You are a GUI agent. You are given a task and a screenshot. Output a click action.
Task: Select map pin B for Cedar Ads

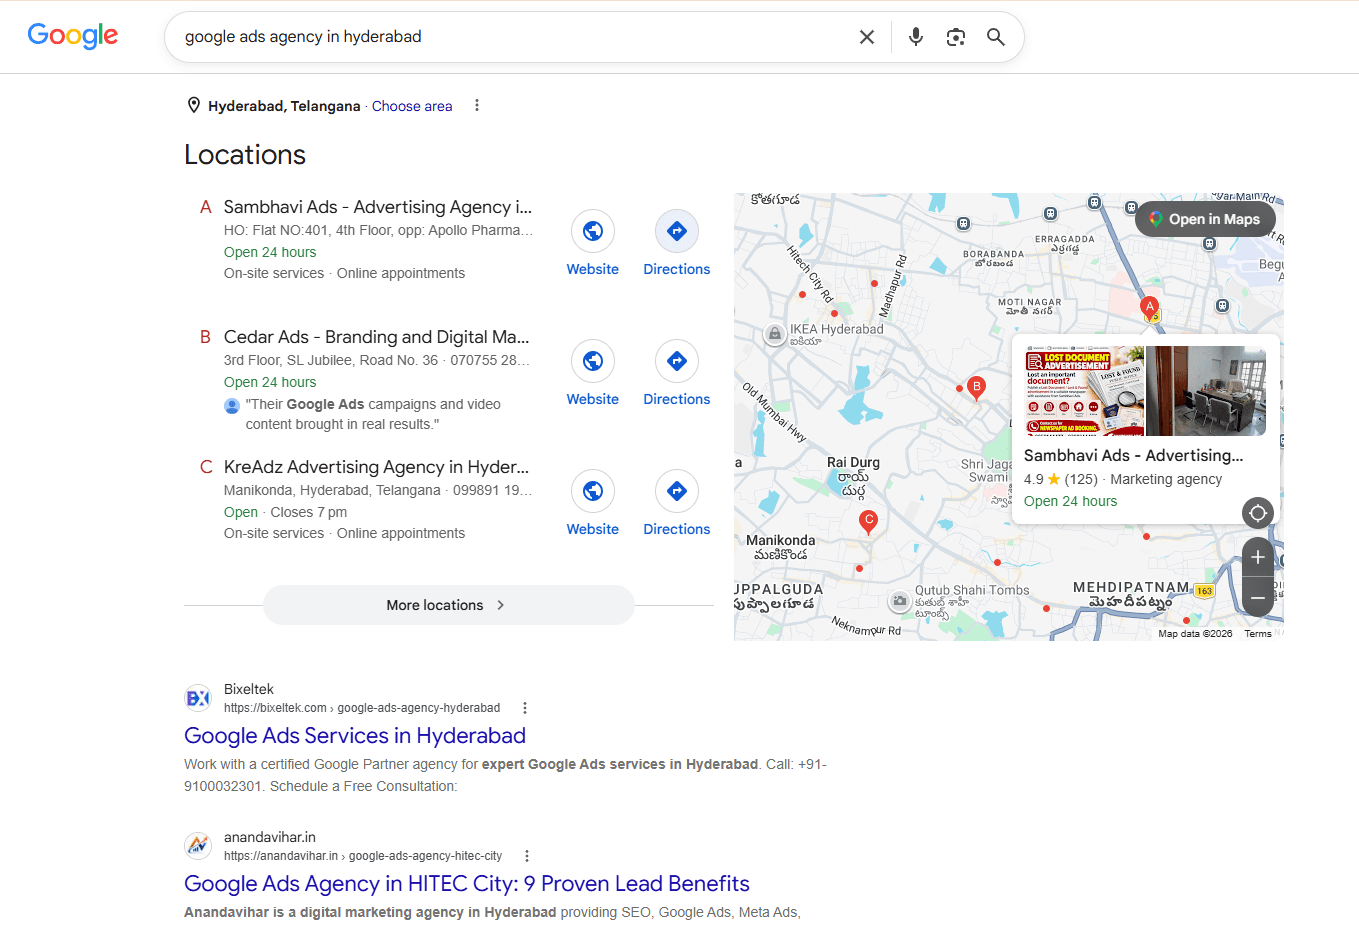tap(977, 388)
